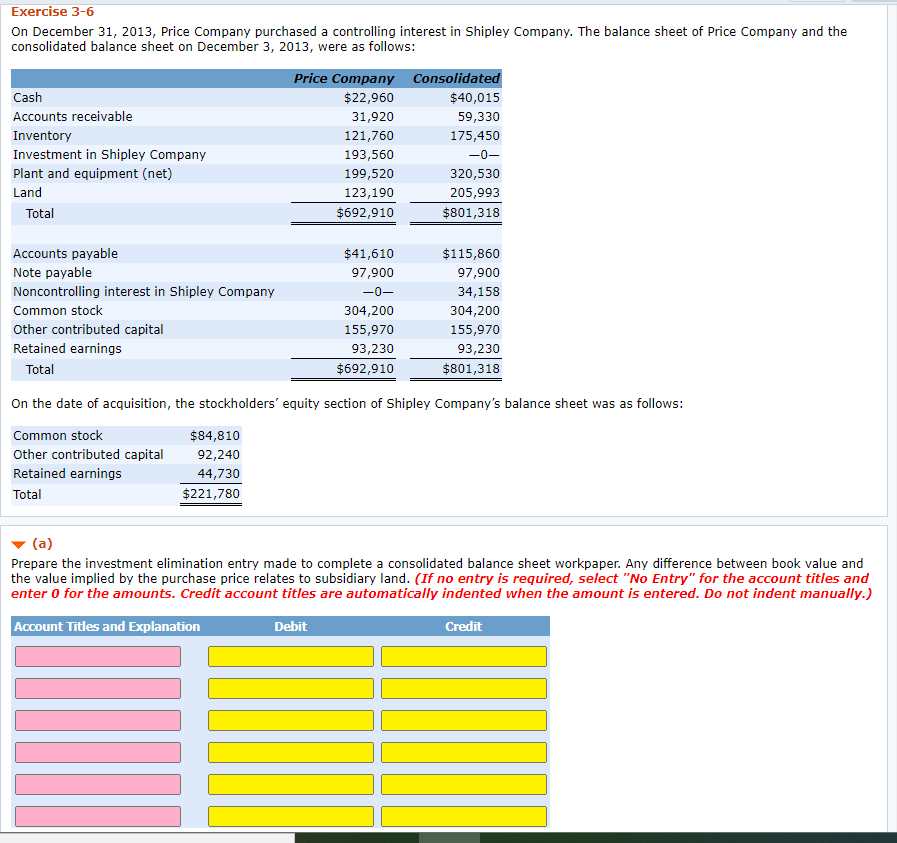Click the third row Credit field
The image size is (897, 843).
(x=464, y=720)
